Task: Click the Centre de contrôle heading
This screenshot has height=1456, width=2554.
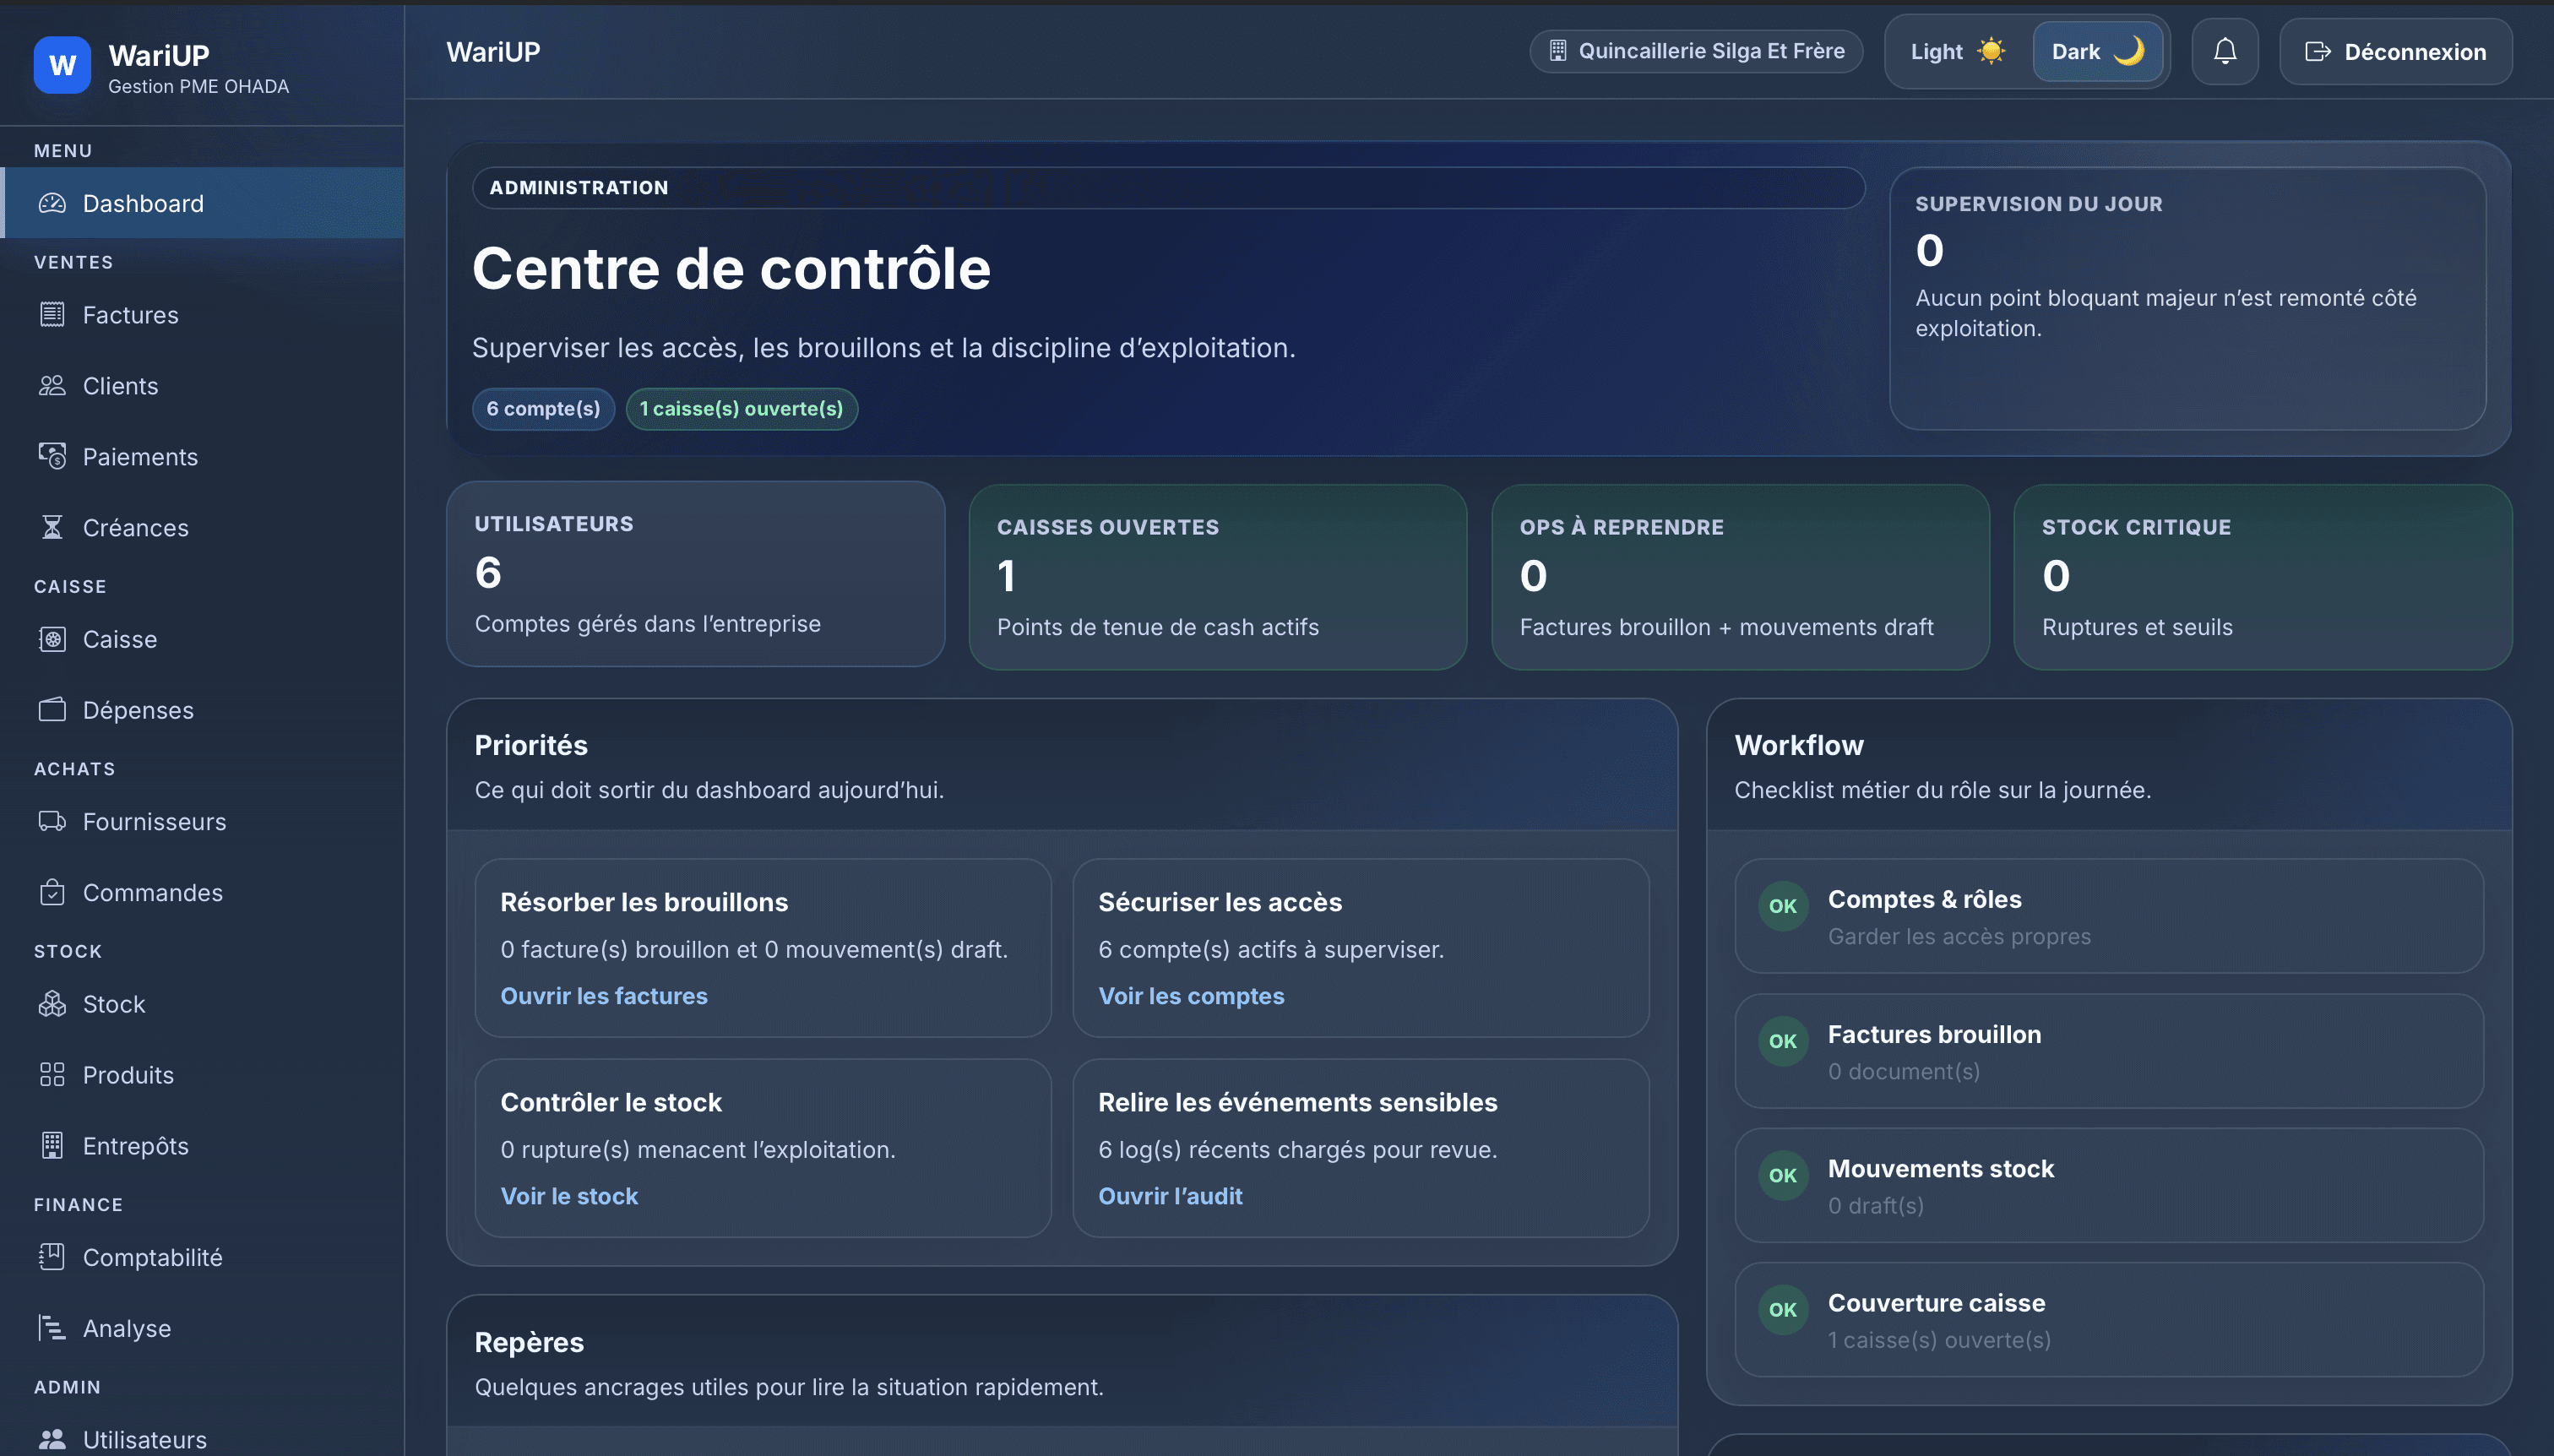Action: [731, 268]
